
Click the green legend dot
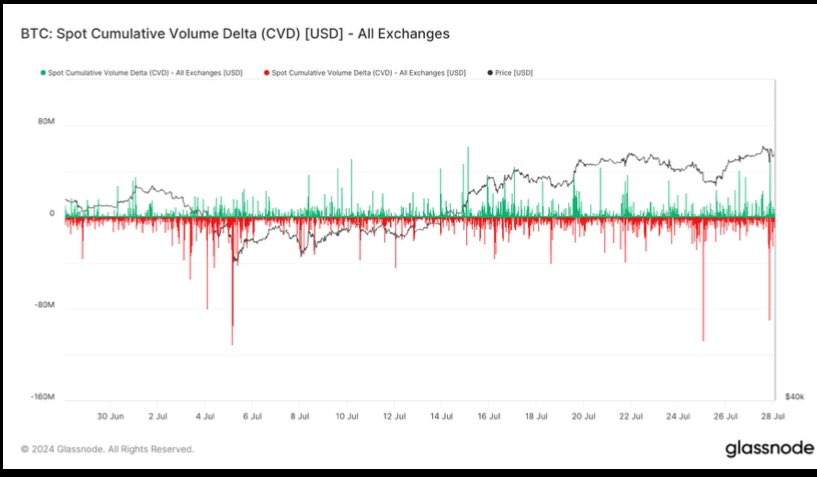click(x=43, y=73)
